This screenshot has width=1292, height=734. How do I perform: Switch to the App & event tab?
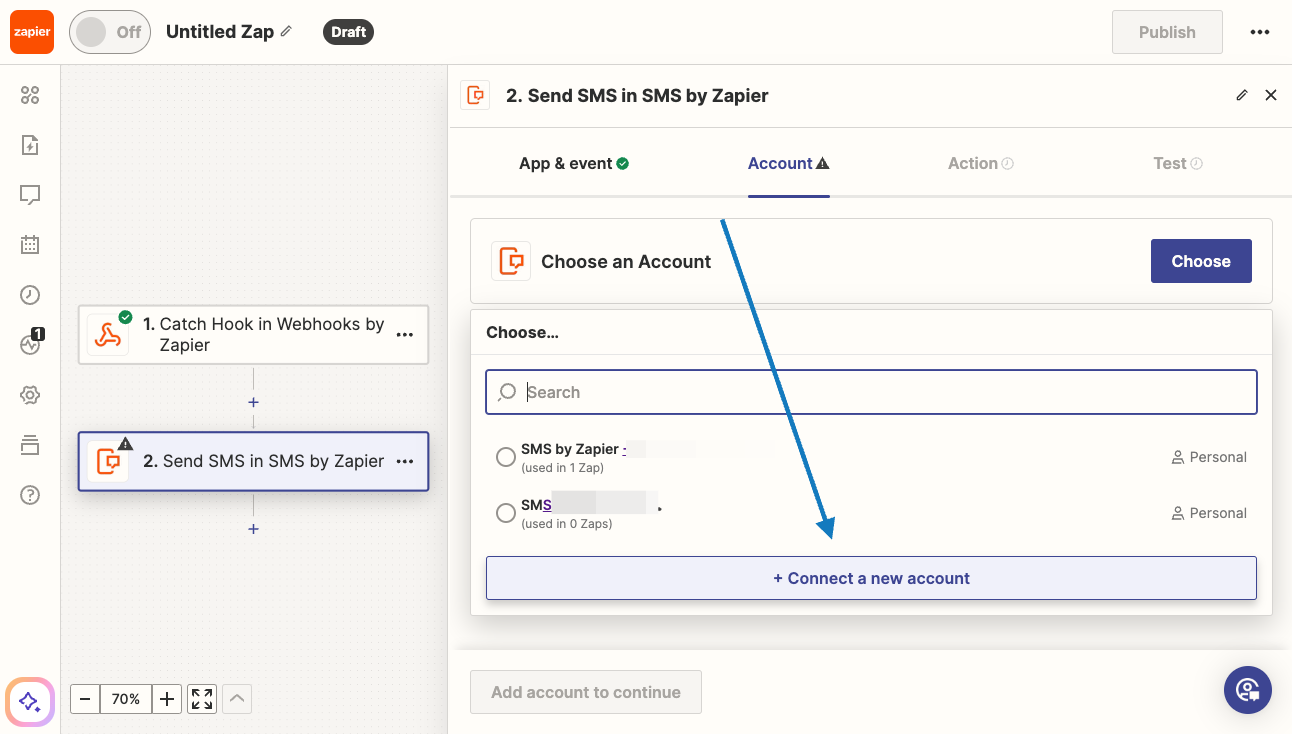click(574, 163)
